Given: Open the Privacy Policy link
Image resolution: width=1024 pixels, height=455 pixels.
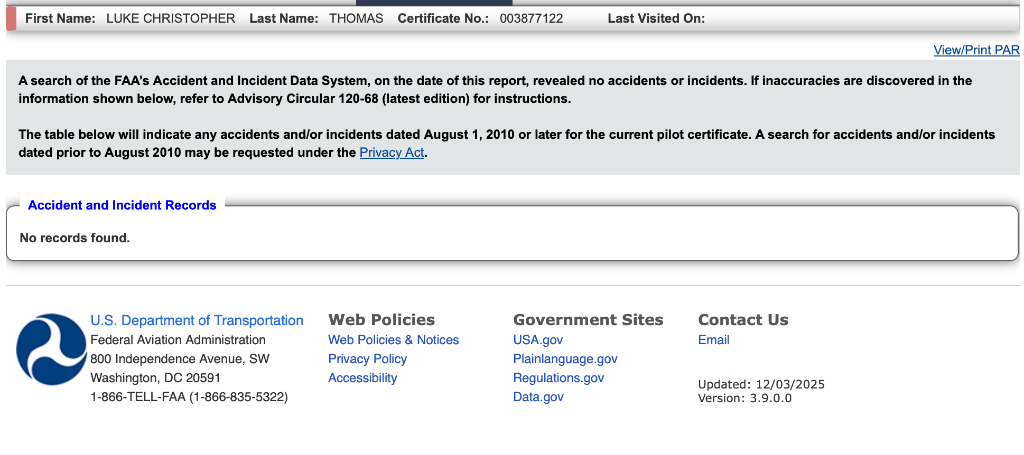Looking at the screenshot, I should (367, 358).
